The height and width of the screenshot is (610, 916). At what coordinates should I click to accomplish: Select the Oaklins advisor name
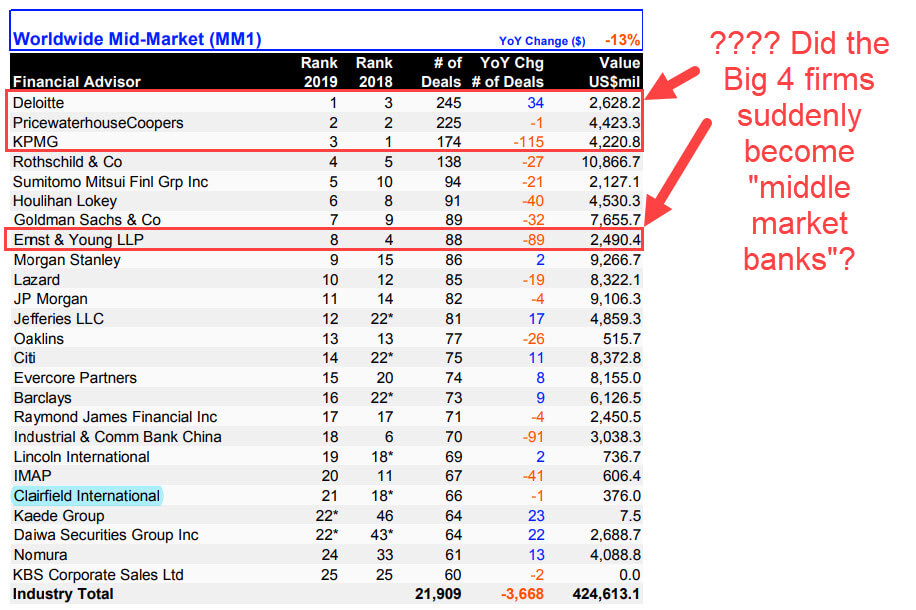pyautogui.click(x=39, y=339)
